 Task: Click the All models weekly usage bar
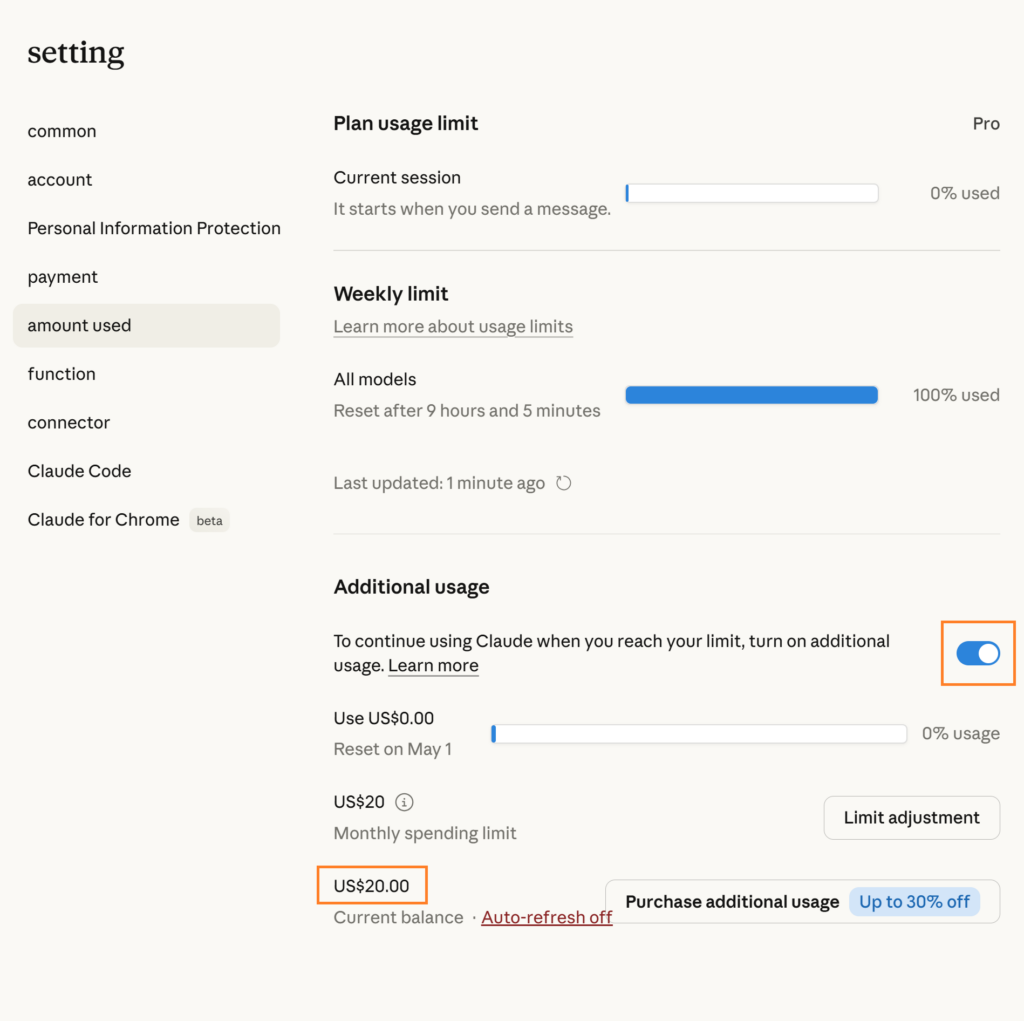(752, 395)
